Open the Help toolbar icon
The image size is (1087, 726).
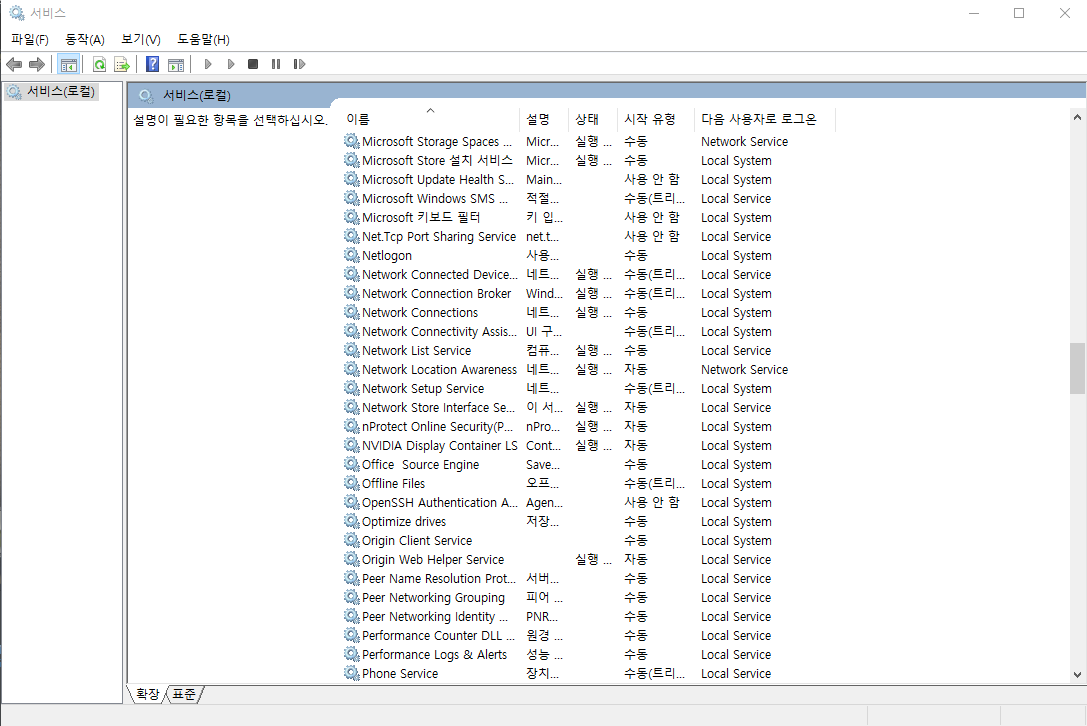[x=153, y=64]
